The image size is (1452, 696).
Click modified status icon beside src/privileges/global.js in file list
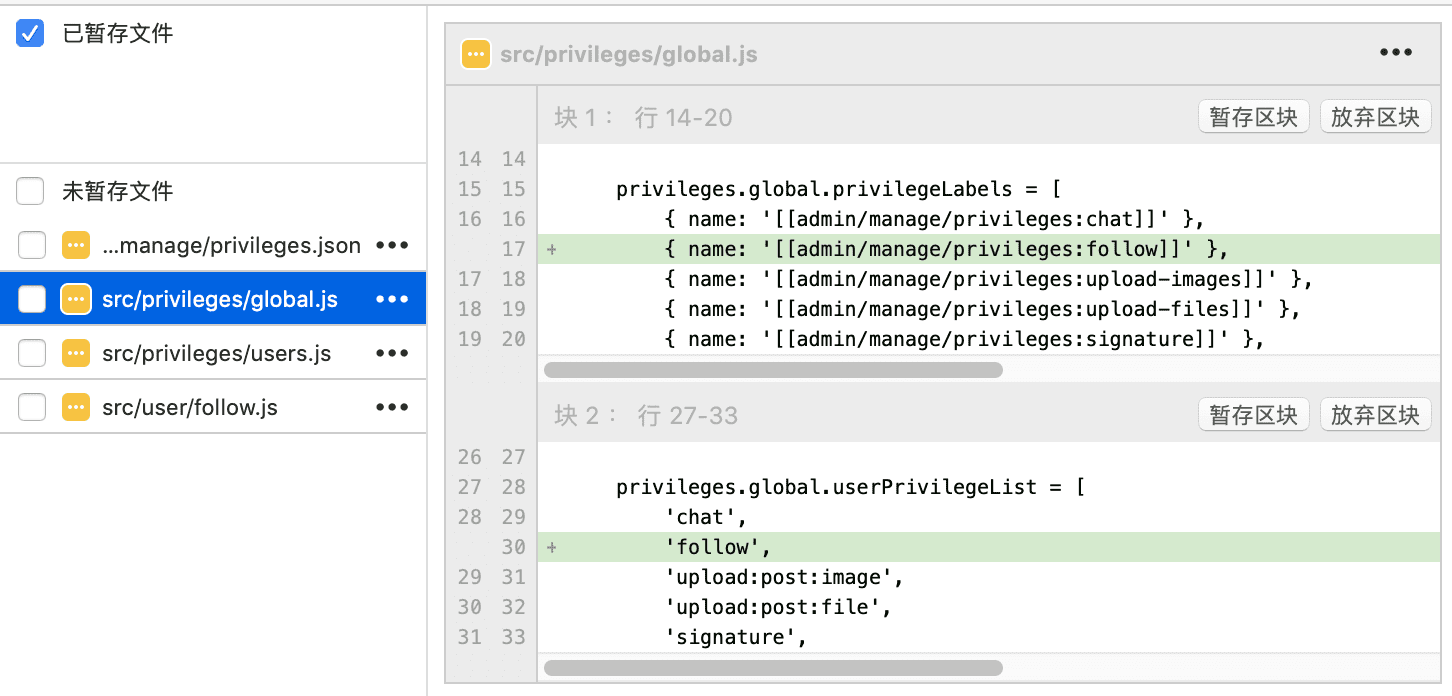[76, 299]
